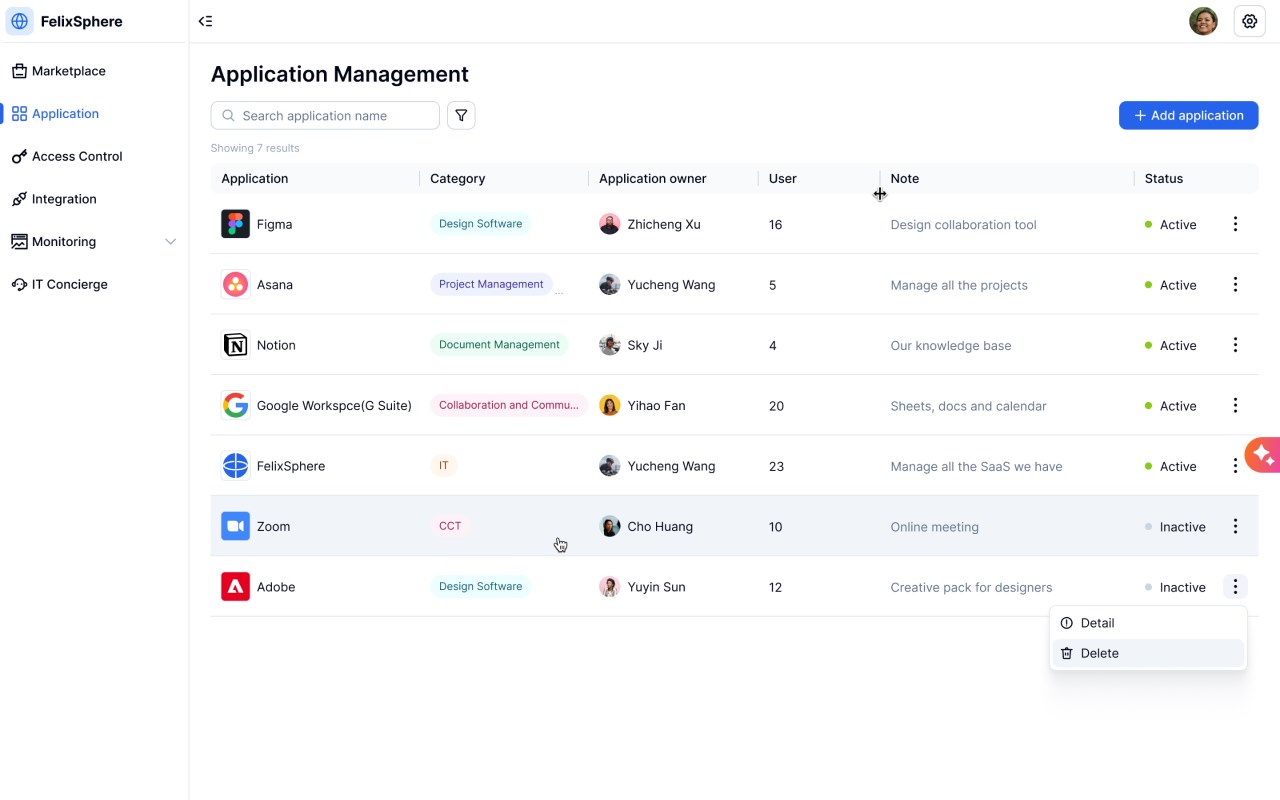
Task: Choose Detail from the context menu
Action: coord(1097,623)
